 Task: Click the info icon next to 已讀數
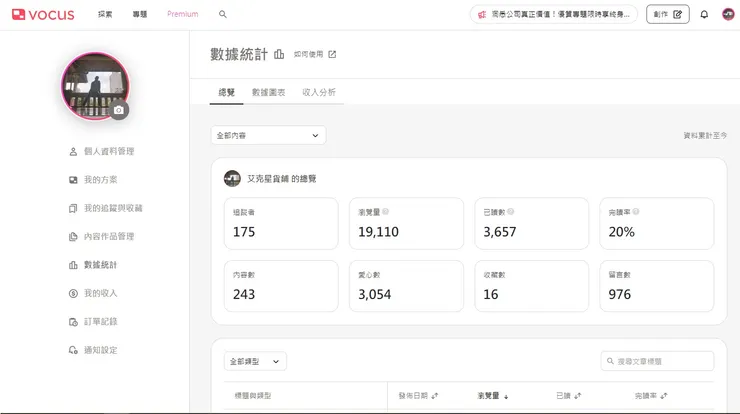pos(511,211)
